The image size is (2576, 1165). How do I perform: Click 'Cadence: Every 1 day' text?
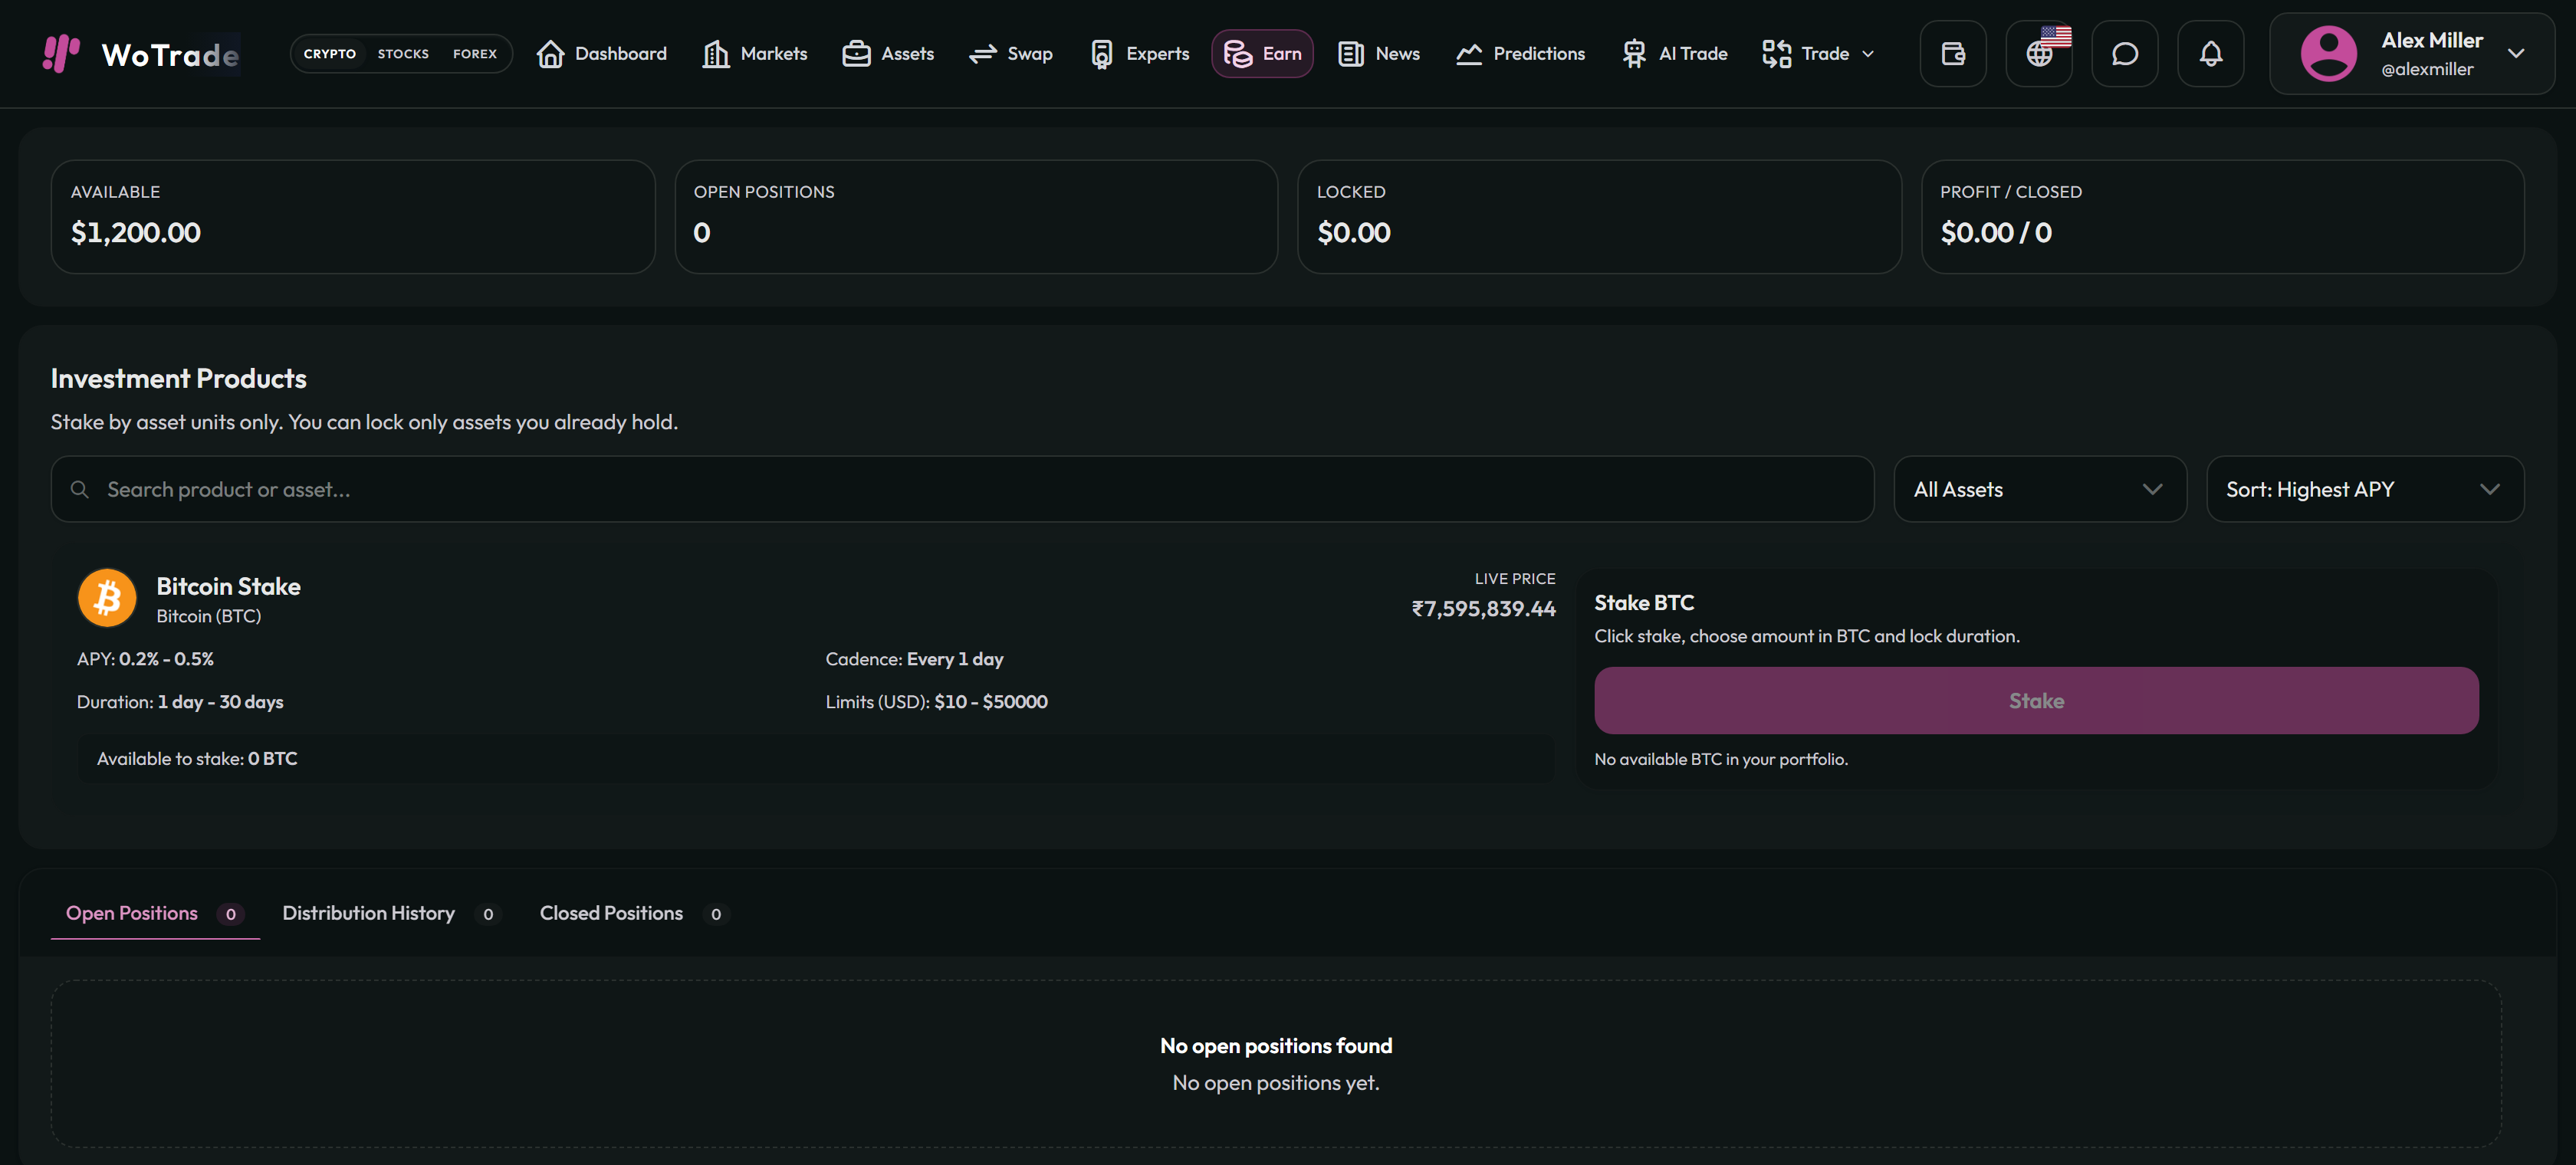pos(914,659)
